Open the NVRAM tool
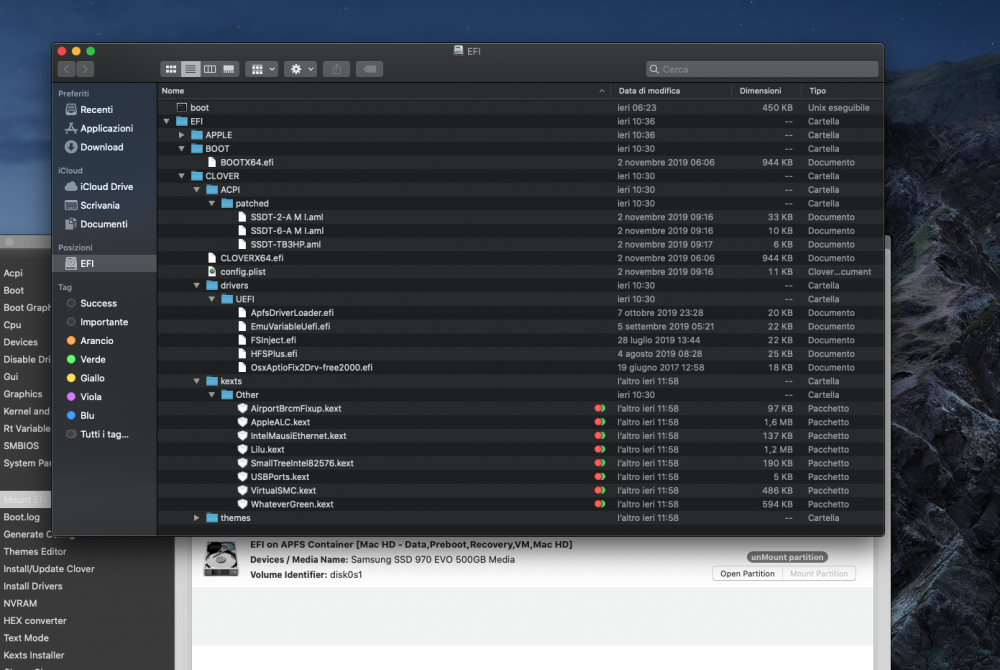This screenshot has height=670, width=1000. 20,603
